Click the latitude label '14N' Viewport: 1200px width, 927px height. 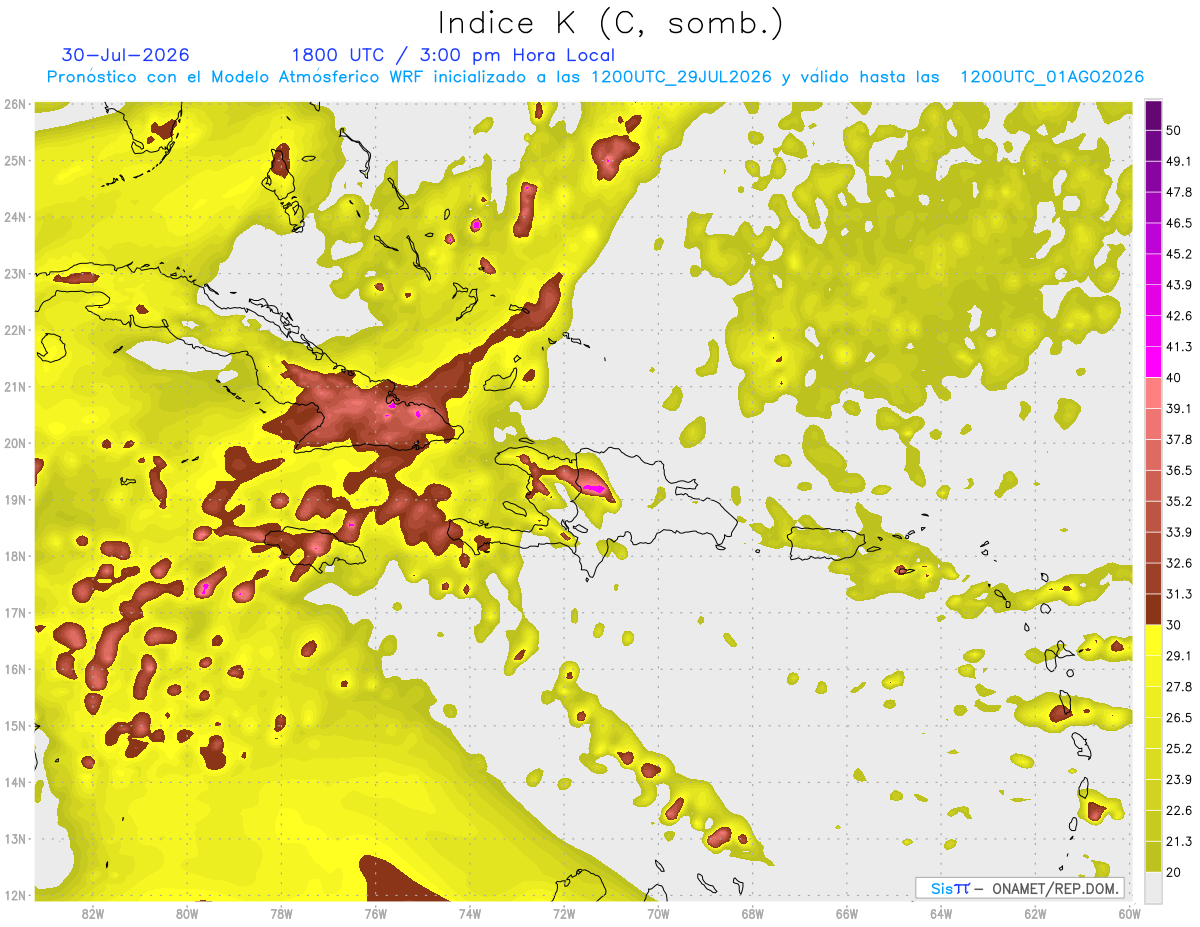pyautogui.click(x=14, y=782)
